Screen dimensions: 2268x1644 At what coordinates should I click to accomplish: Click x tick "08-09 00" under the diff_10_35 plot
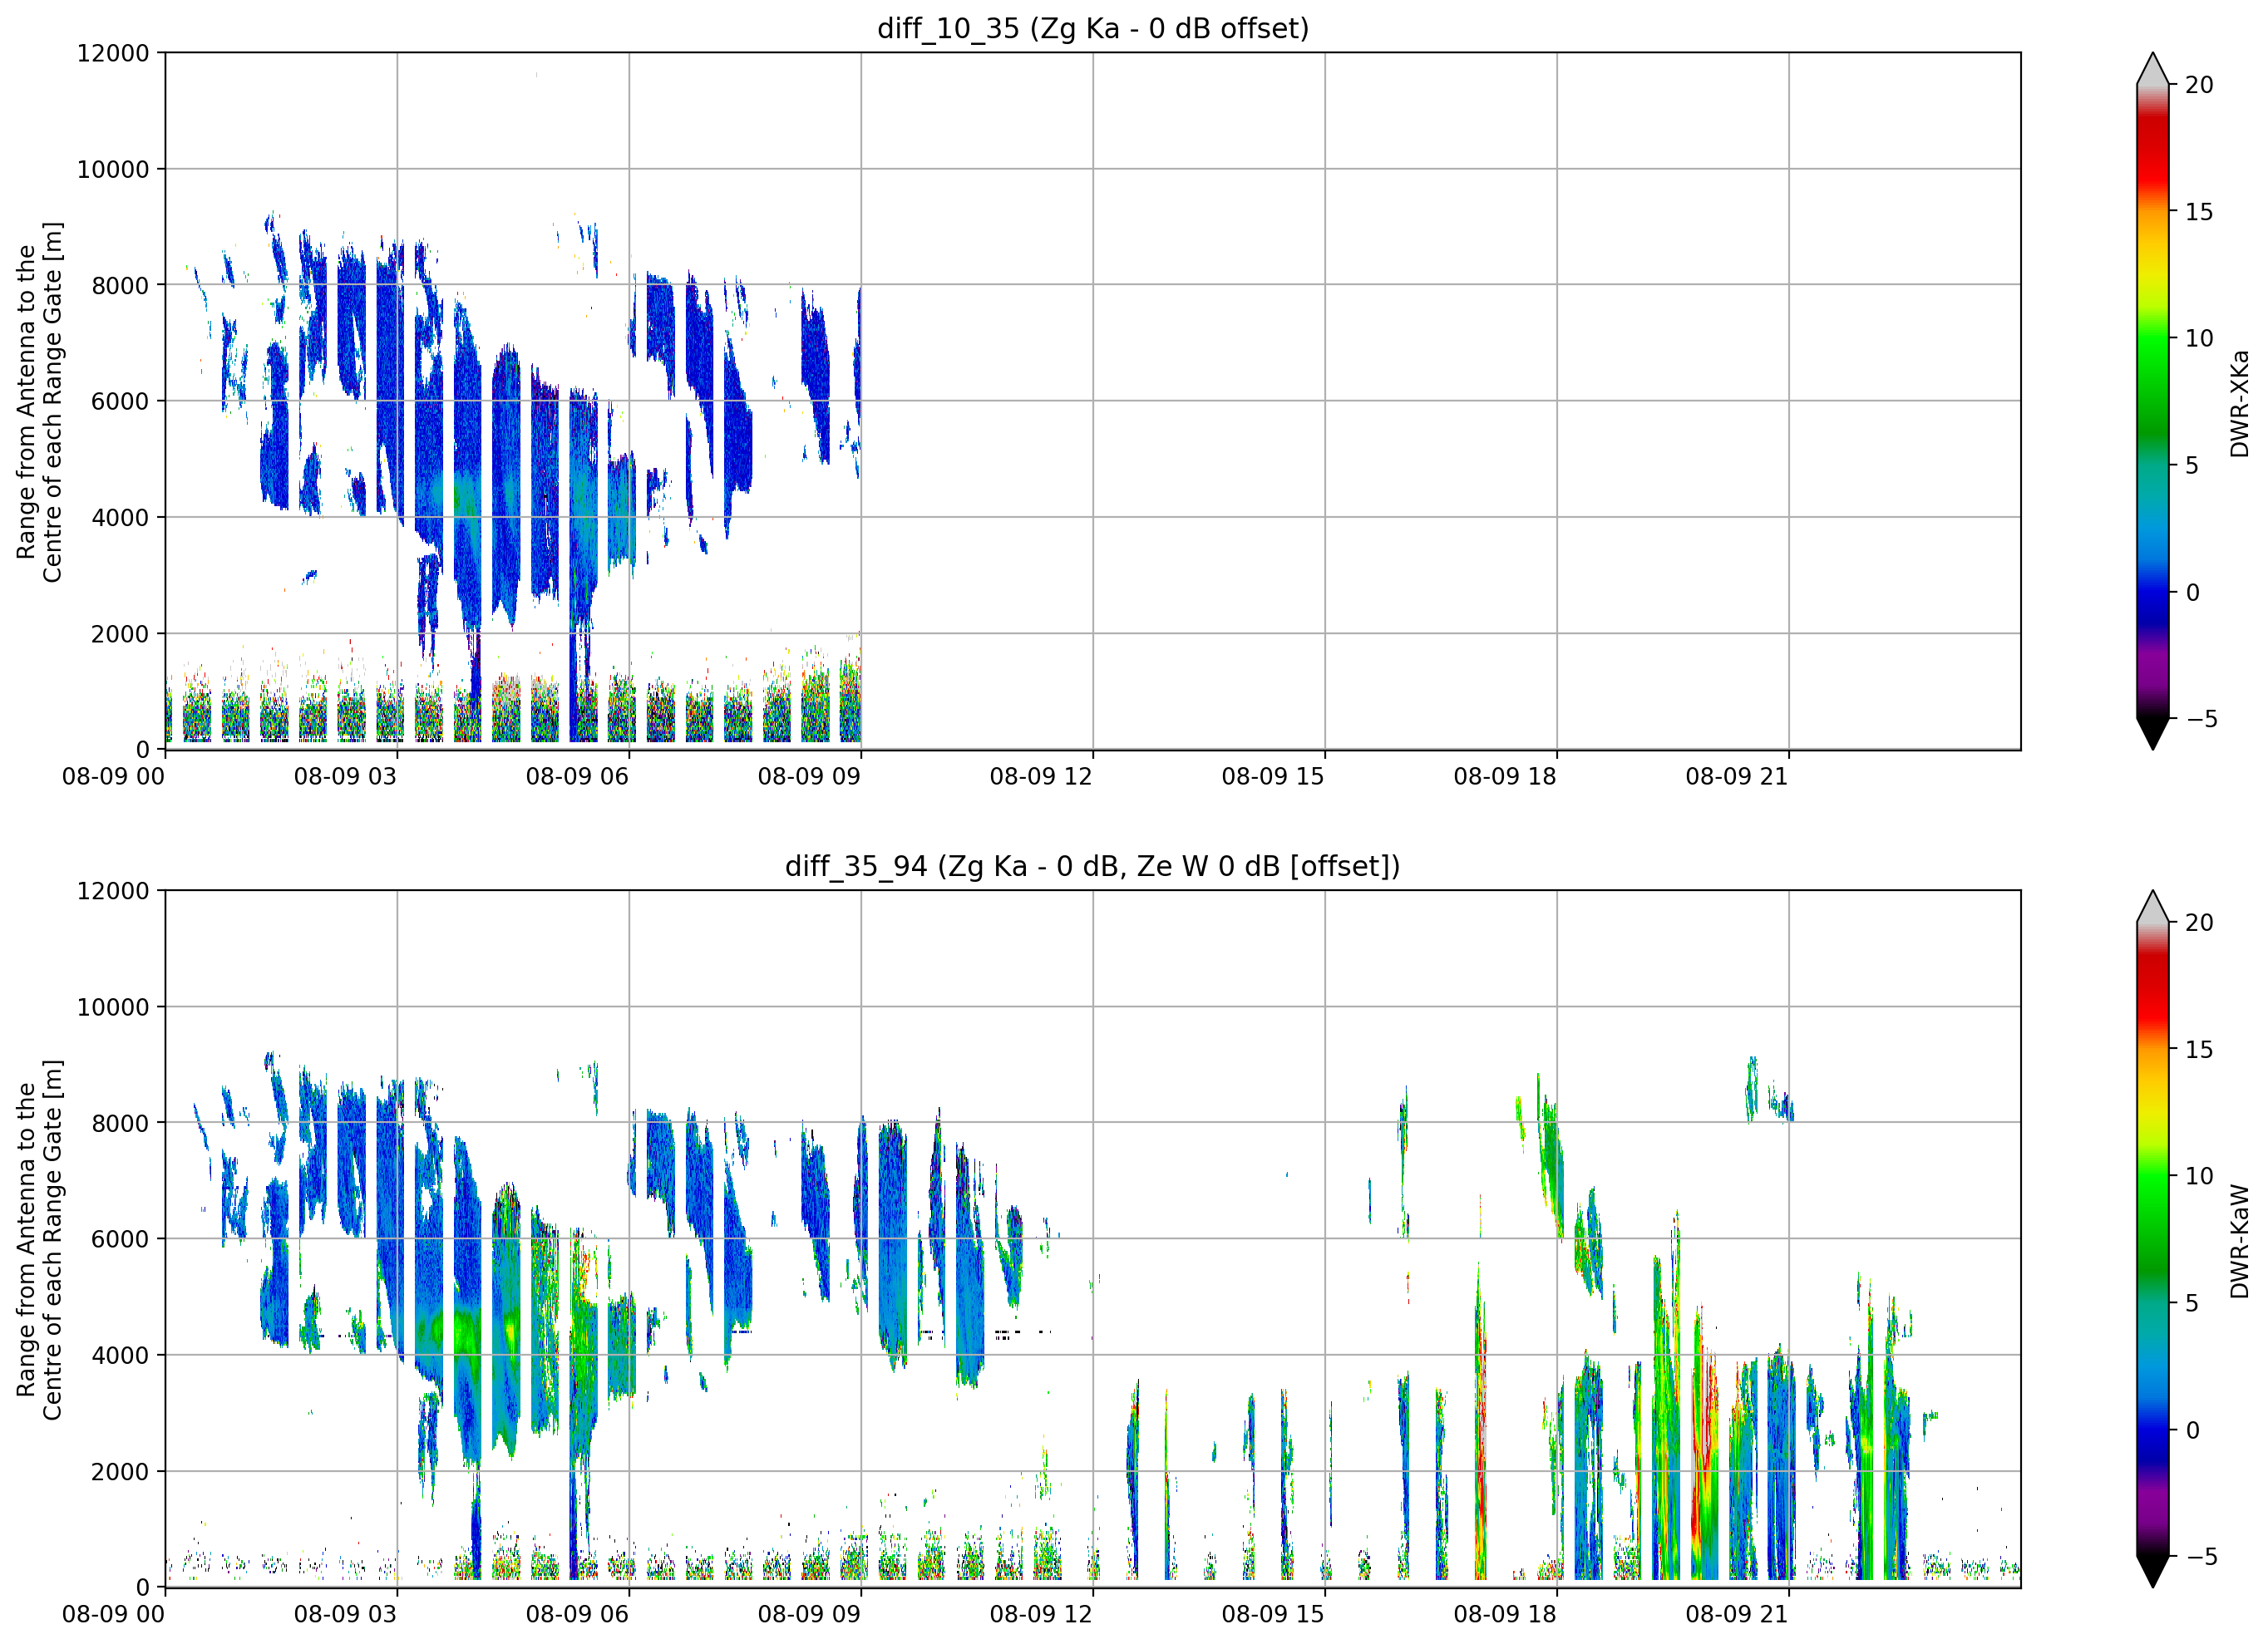(x=113, y=776)
